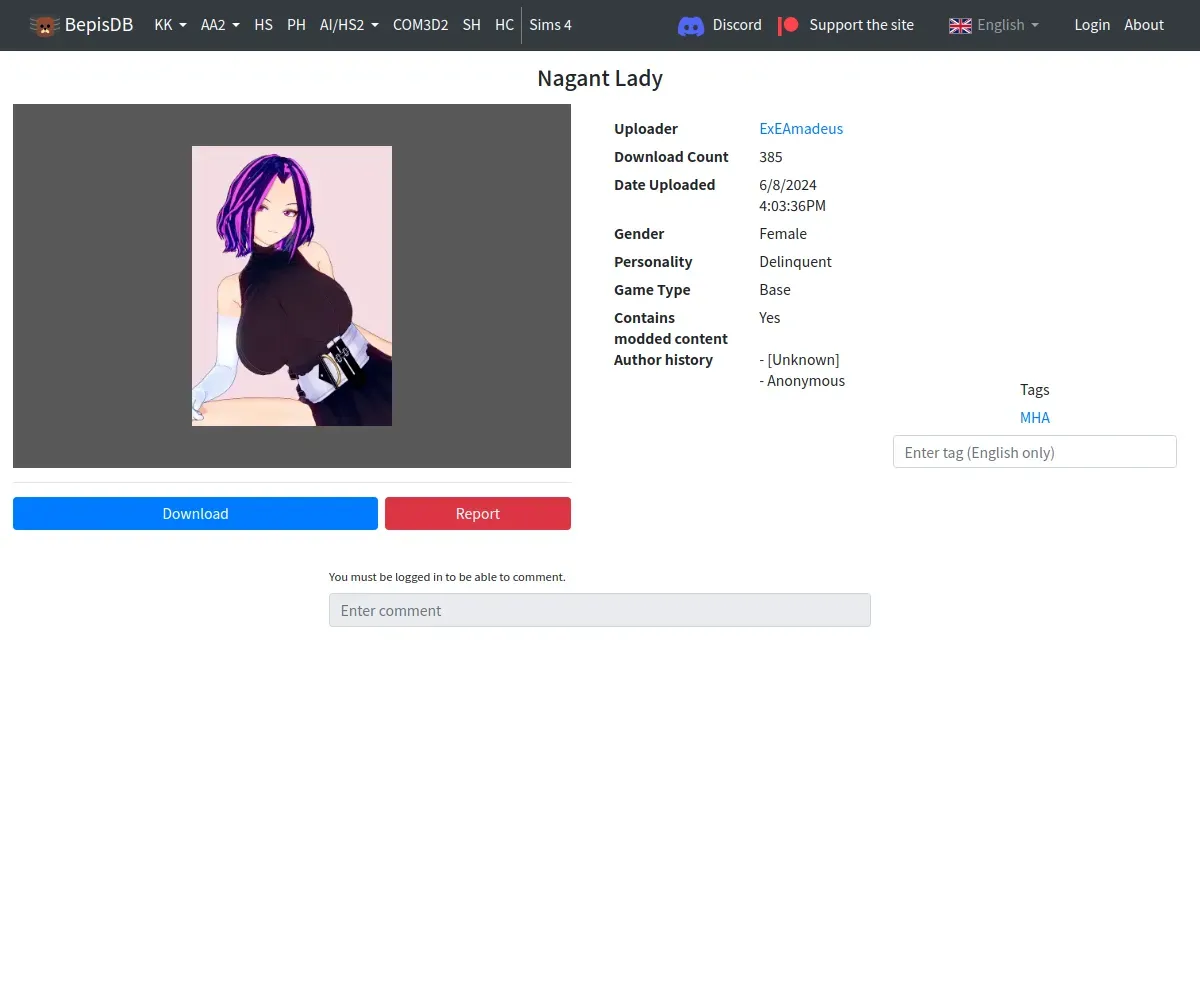
Task: Expand the AI/HS2 dropdown menu
Action: coord(349,25)
